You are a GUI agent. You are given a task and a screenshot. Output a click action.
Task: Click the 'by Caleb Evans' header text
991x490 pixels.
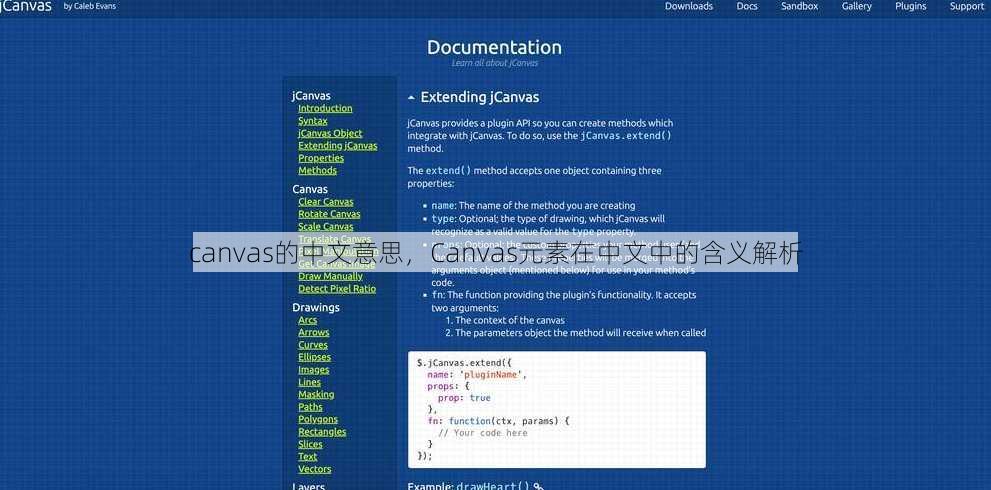coord(90,6)
